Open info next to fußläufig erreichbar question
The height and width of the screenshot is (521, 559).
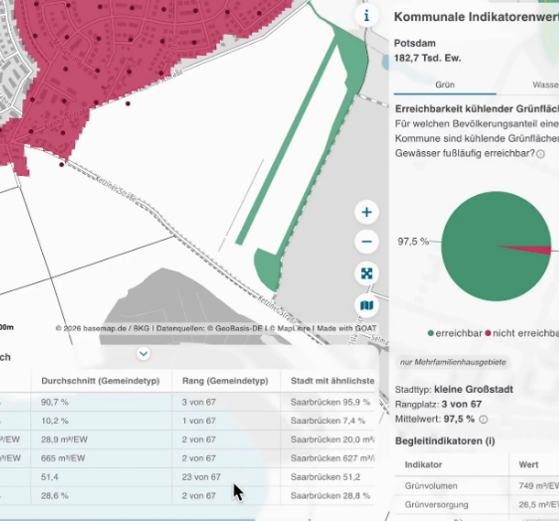coord(540,154)
